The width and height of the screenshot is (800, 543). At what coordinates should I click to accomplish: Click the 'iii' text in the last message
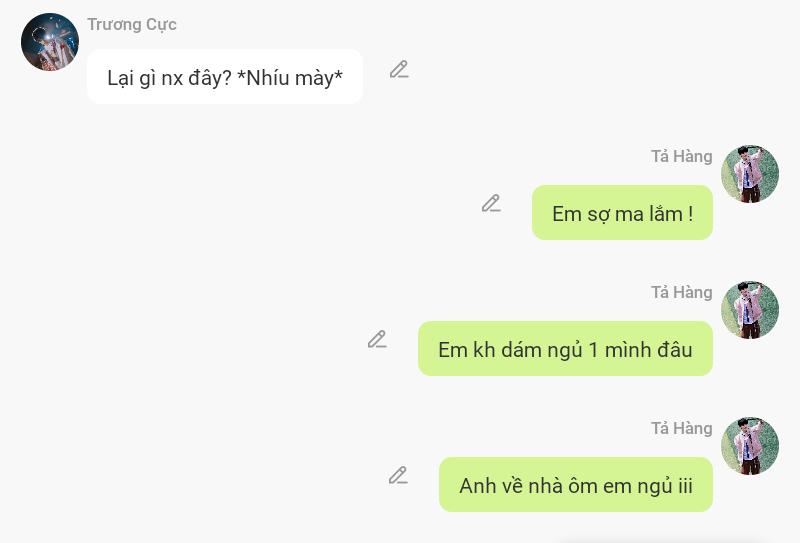point(685,485)
